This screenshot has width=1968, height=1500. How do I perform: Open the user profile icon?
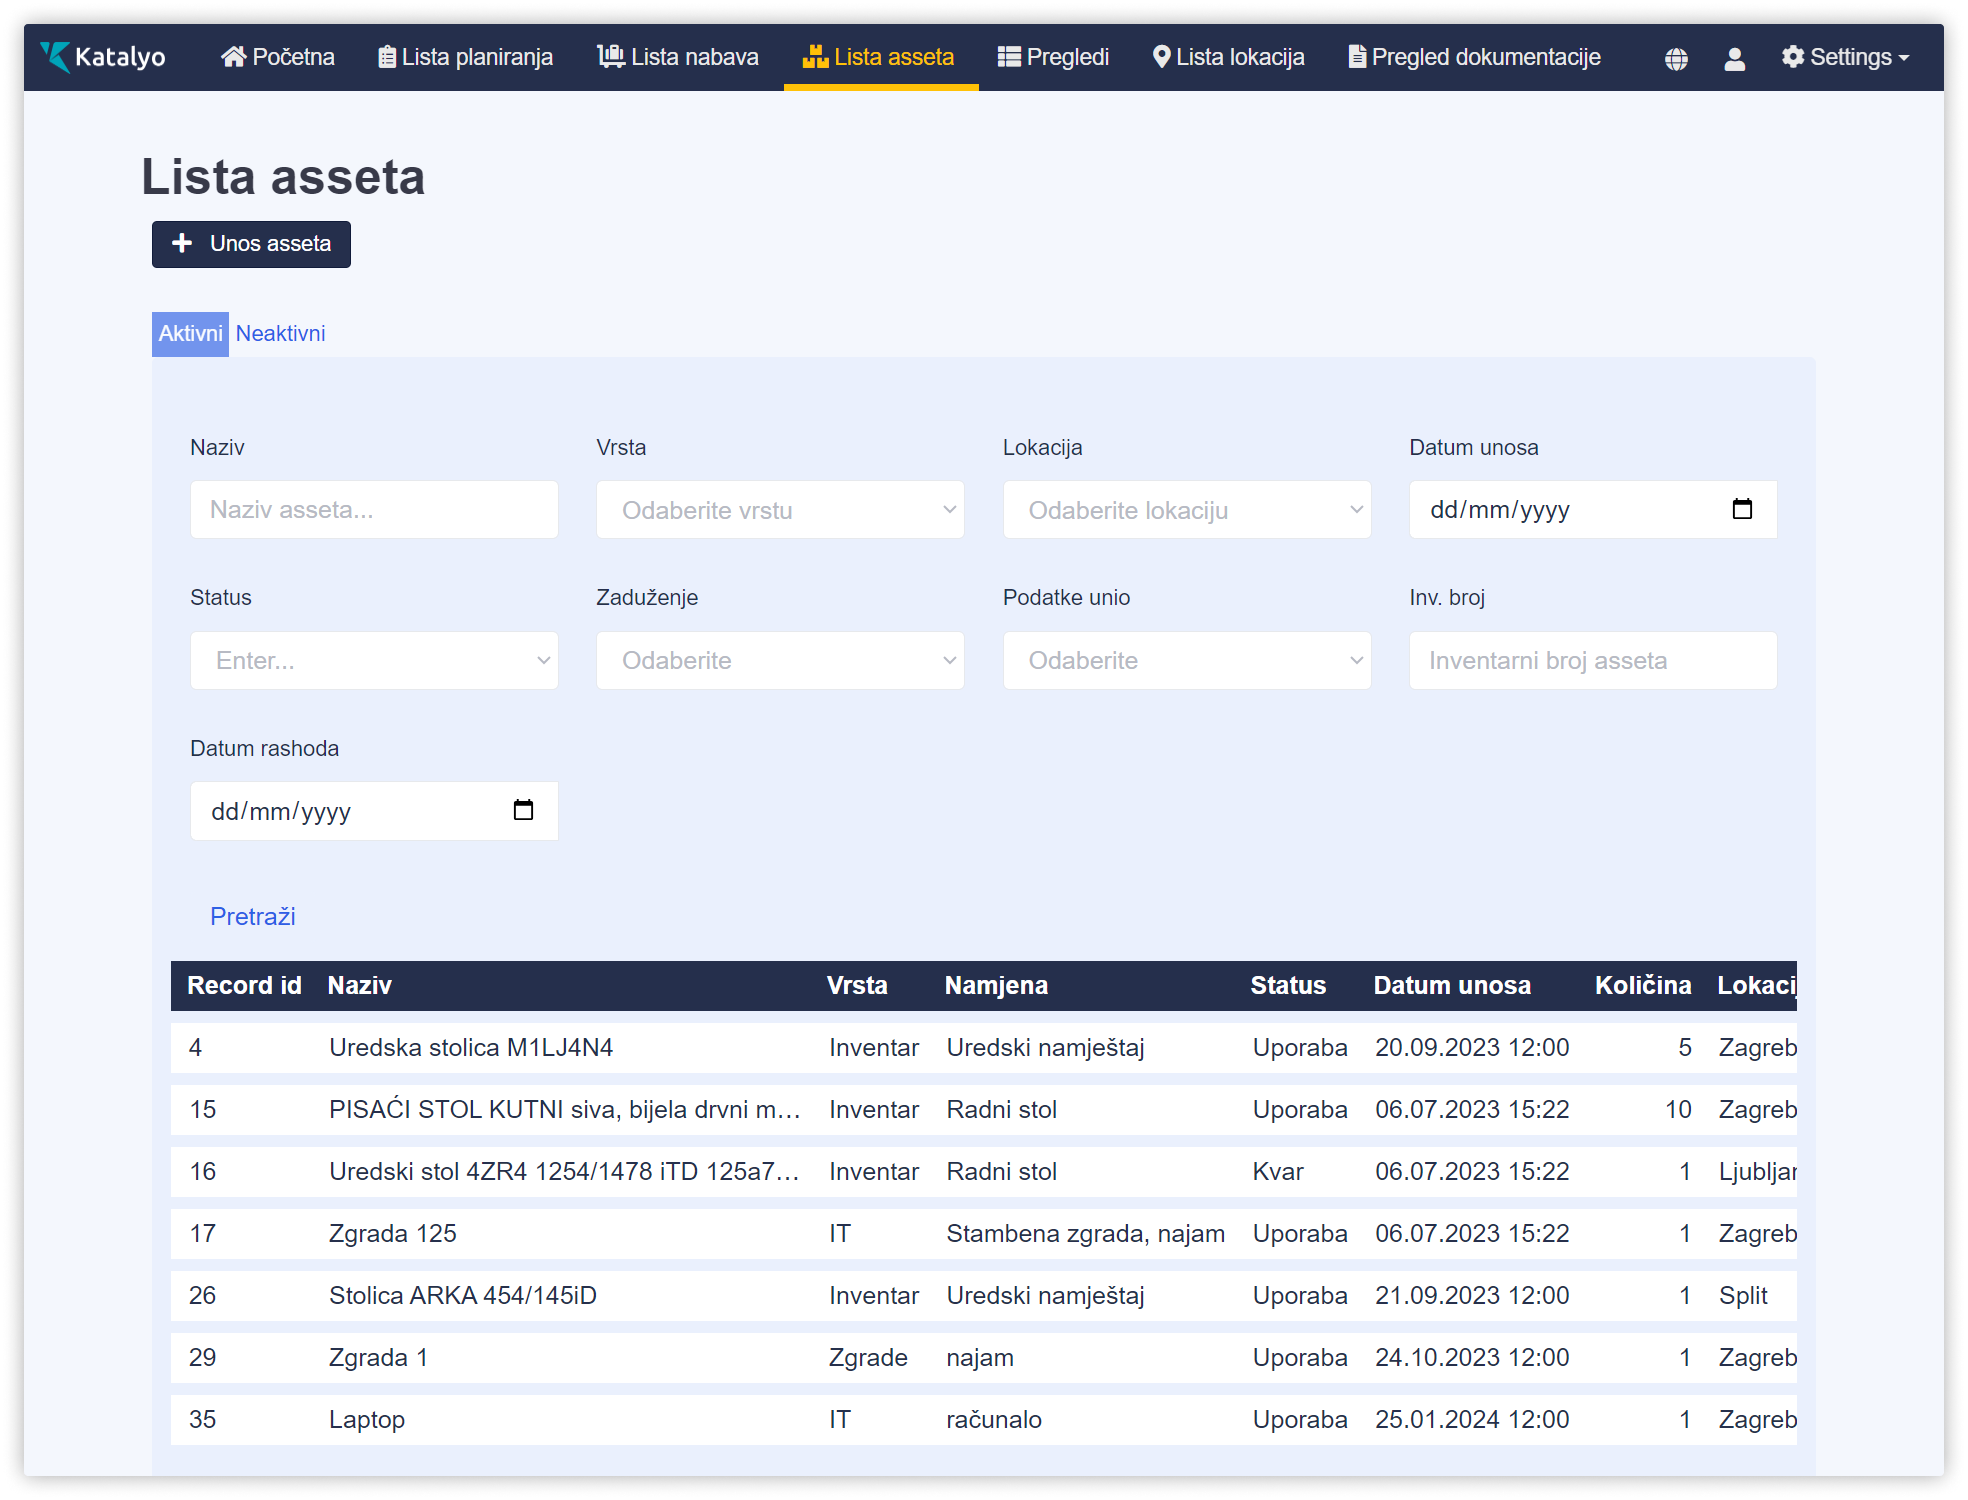click(1734, 59)
